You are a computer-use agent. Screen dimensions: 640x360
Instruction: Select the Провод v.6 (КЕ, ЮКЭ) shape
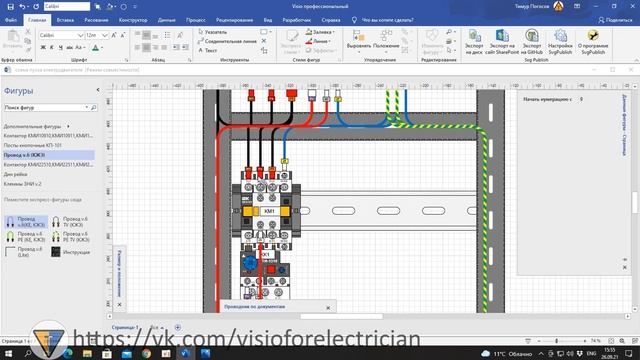(26, 222)
